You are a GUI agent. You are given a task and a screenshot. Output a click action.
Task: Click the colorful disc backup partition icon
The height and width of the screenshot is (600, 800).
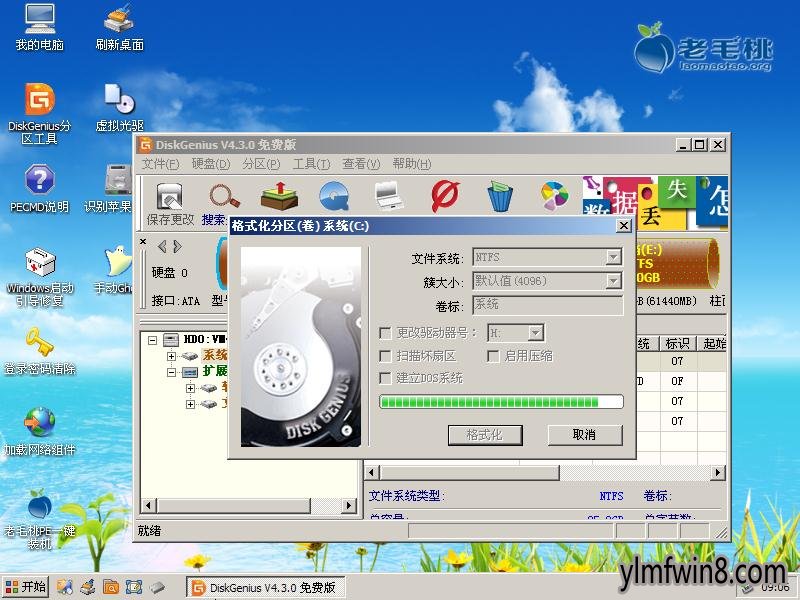555,196
